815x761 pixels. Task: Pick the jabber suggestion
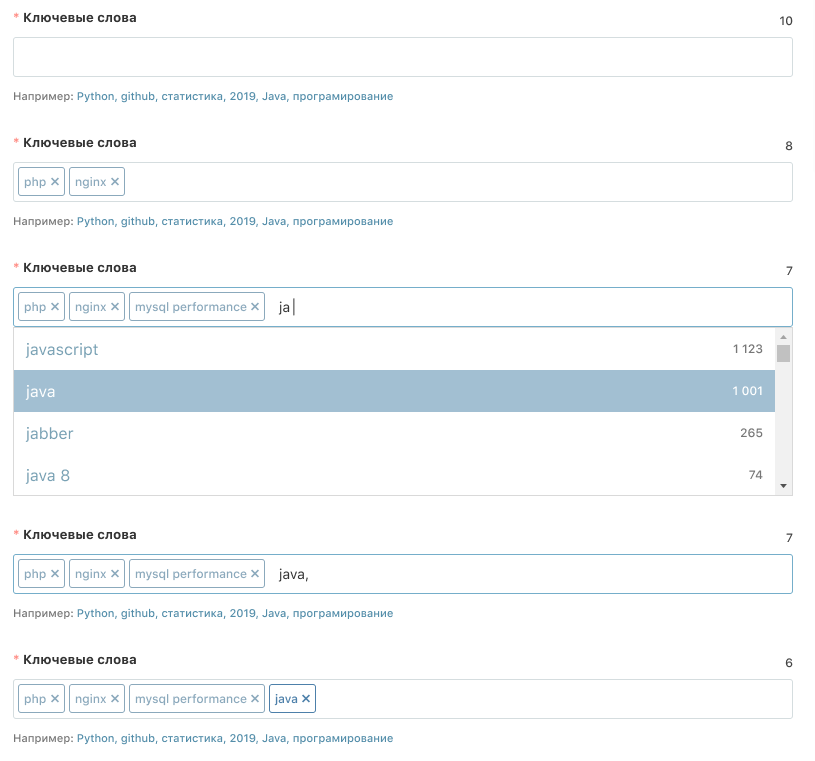click(x=50, y=434)
